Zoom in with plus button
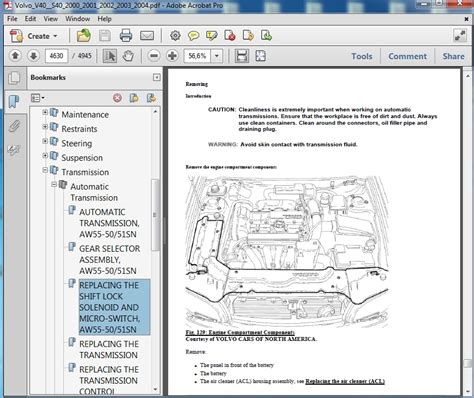The width and height of the screenshot is (474, 398). click(x=172, y=56)
